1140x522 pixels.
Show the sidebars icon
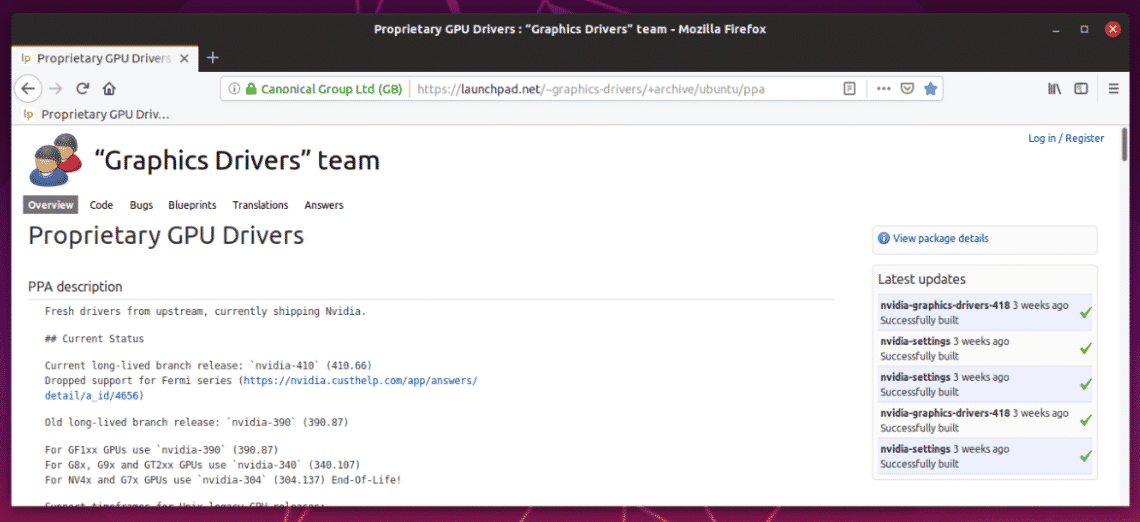(x=1081, y=89)
